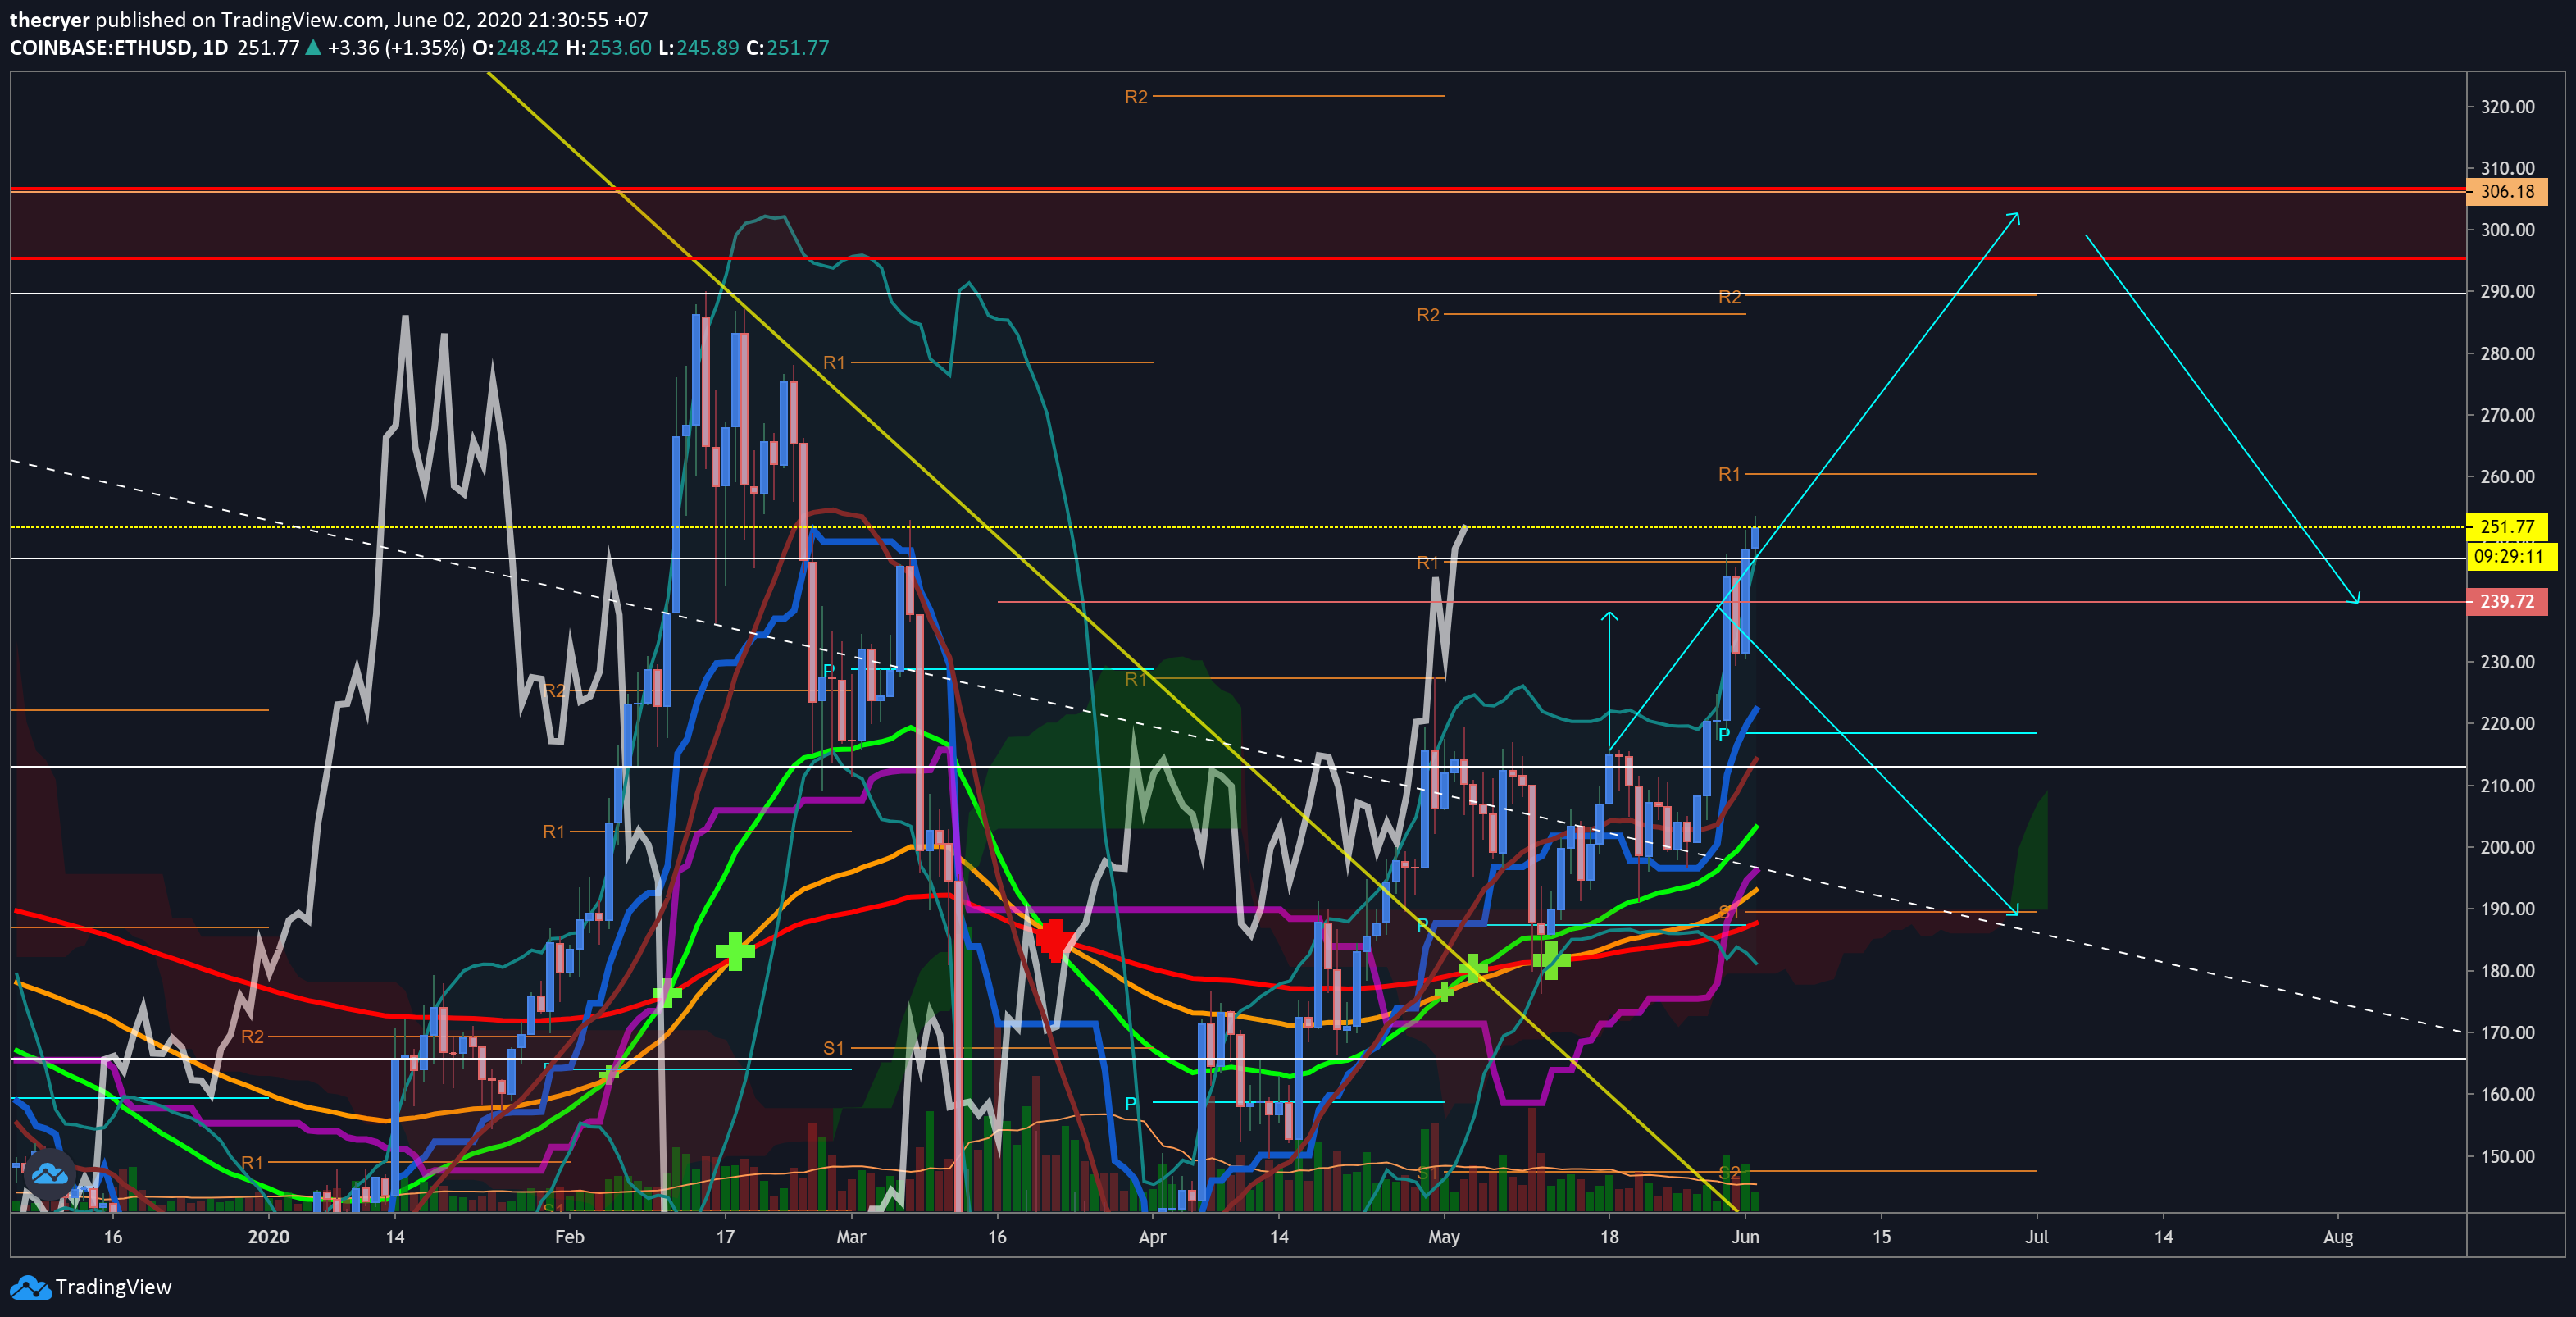Click 190.00 on the price axis

pyautogui.click(x=2507, y=908)
